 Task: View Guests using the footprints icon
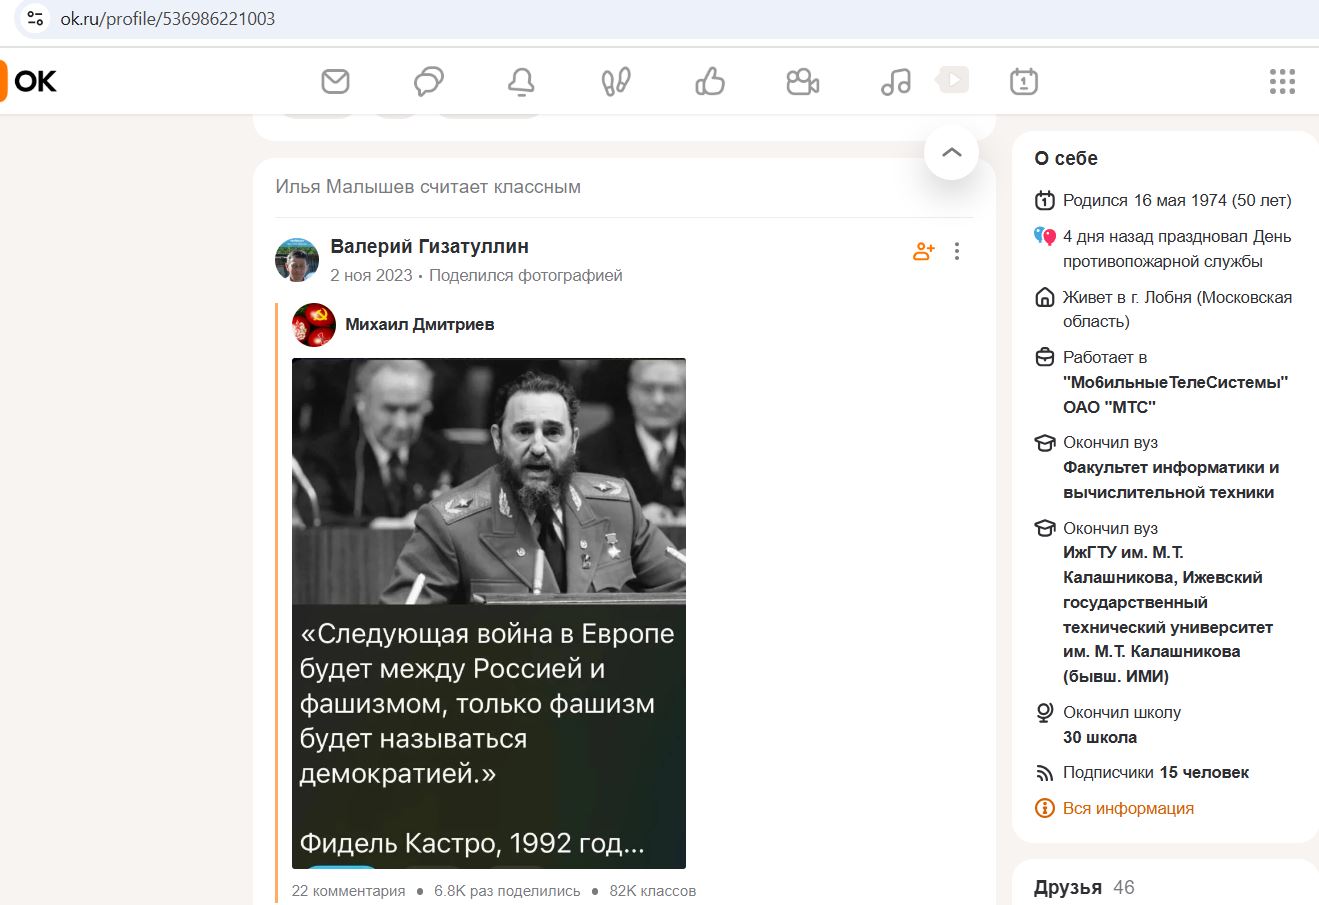[x=615, y=82]
